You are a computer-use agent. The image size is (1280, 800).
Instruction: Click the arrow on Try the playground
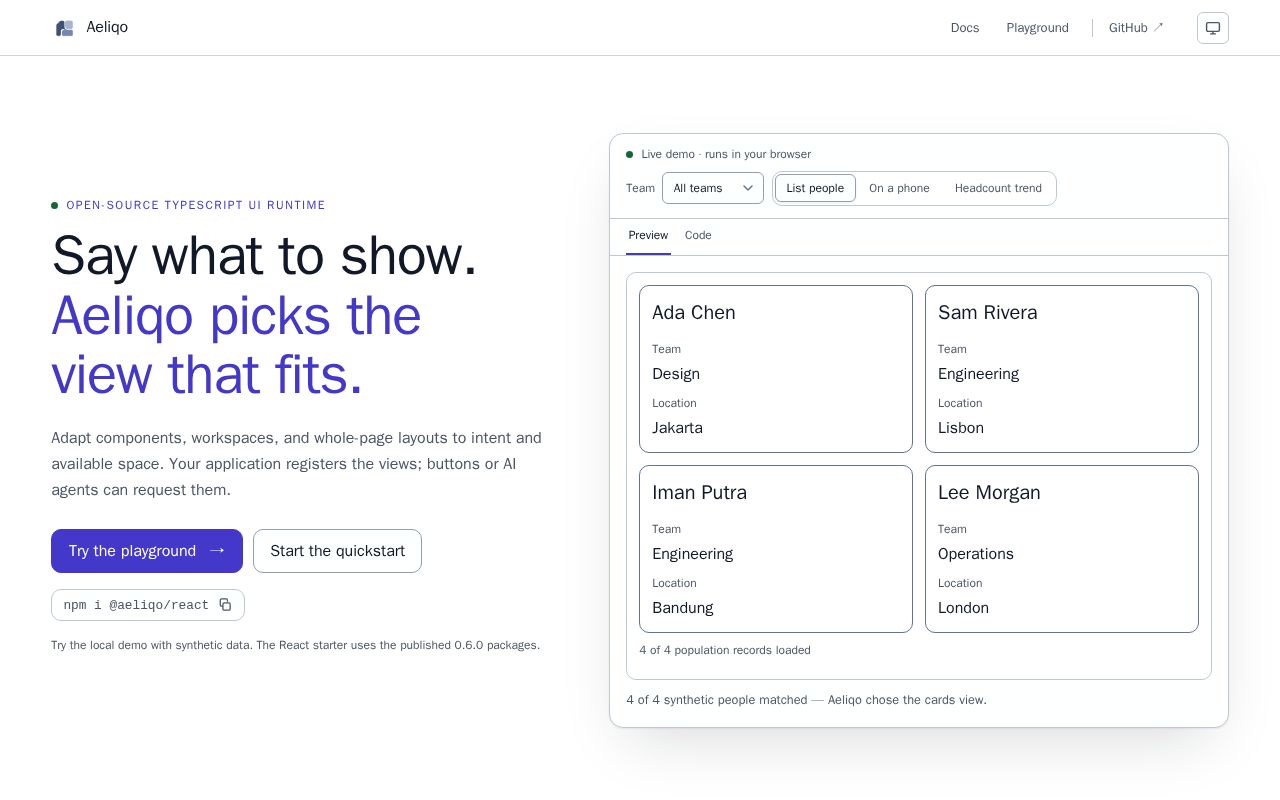point(217,551)
